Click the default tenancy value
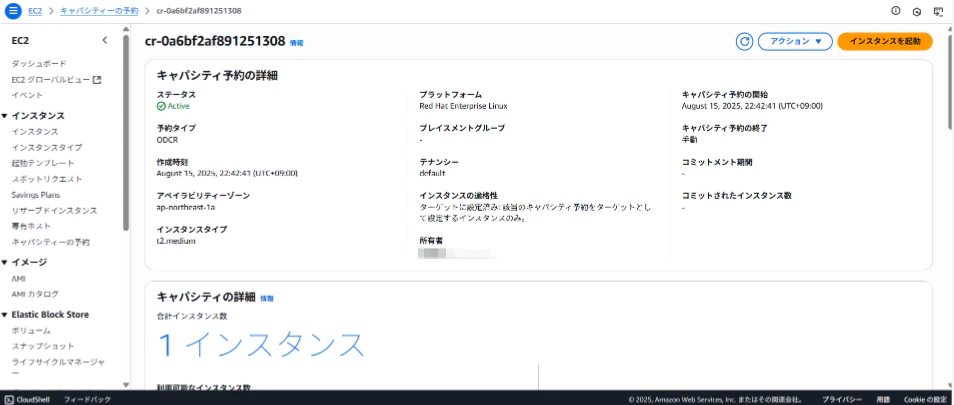Image resolution: width=954 pixels, height=405 pixels. click(432, 173)
